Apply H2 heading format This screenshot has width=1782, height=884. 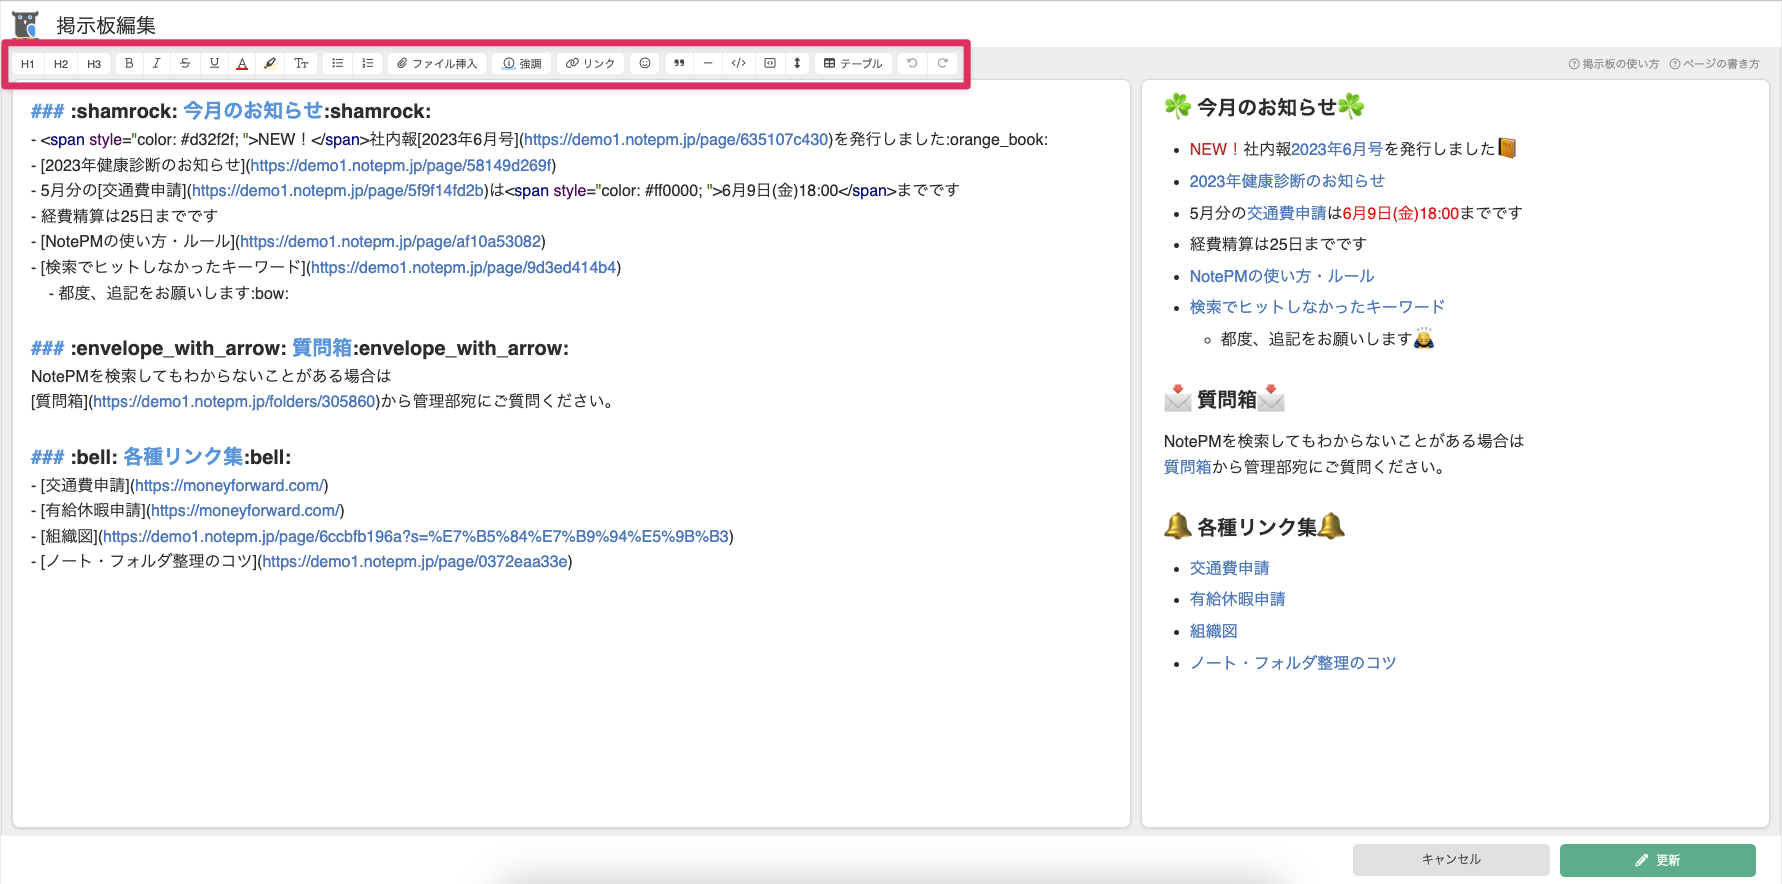61,64
